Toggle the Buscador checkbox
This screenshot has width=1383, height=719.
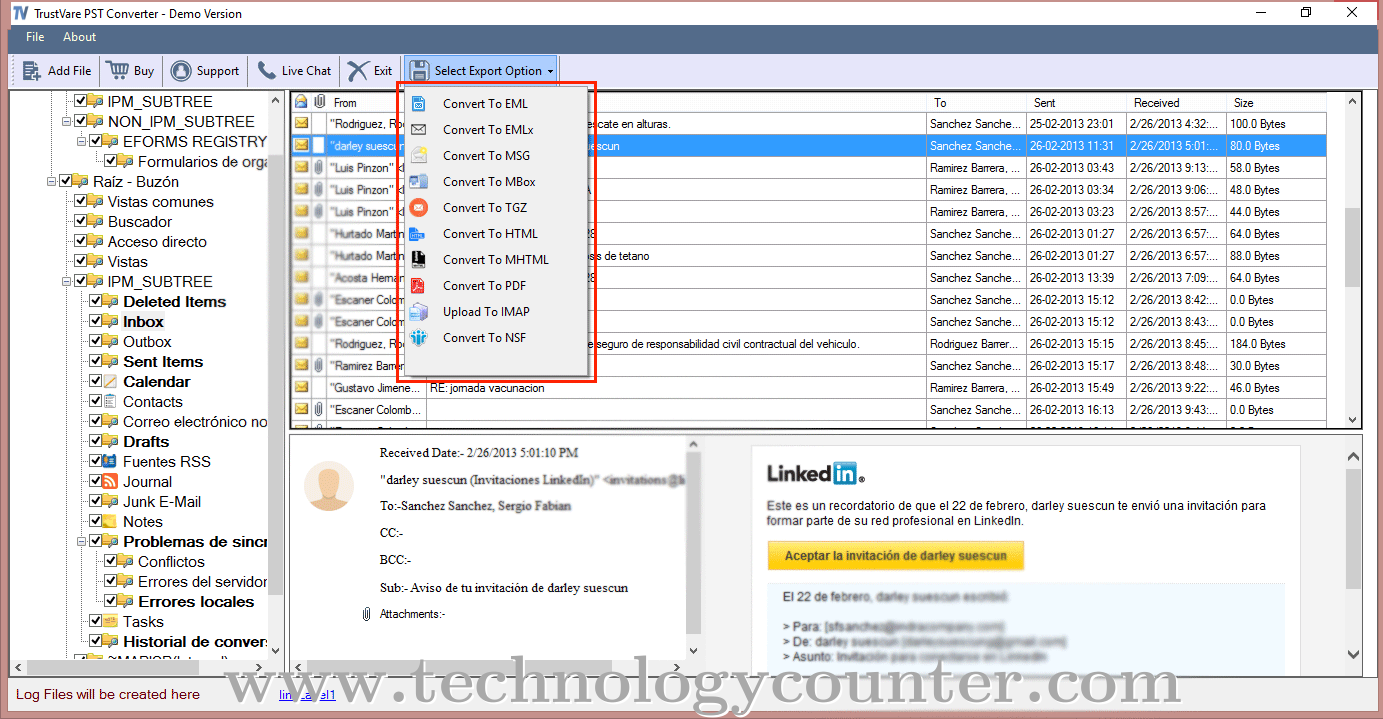click(81, 221)
